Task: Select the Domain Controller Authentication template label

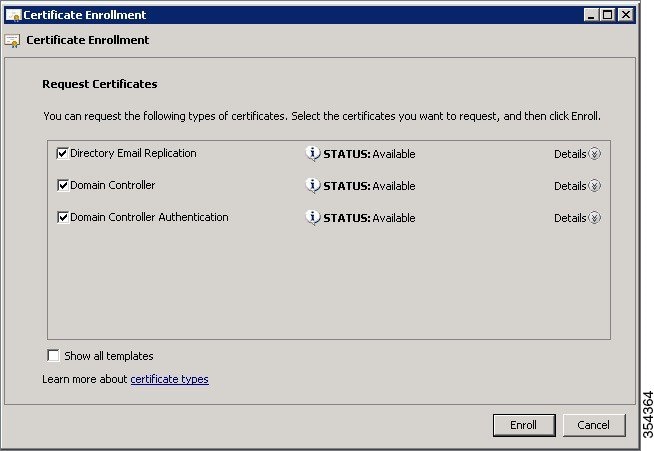Action: coord(149,217)
